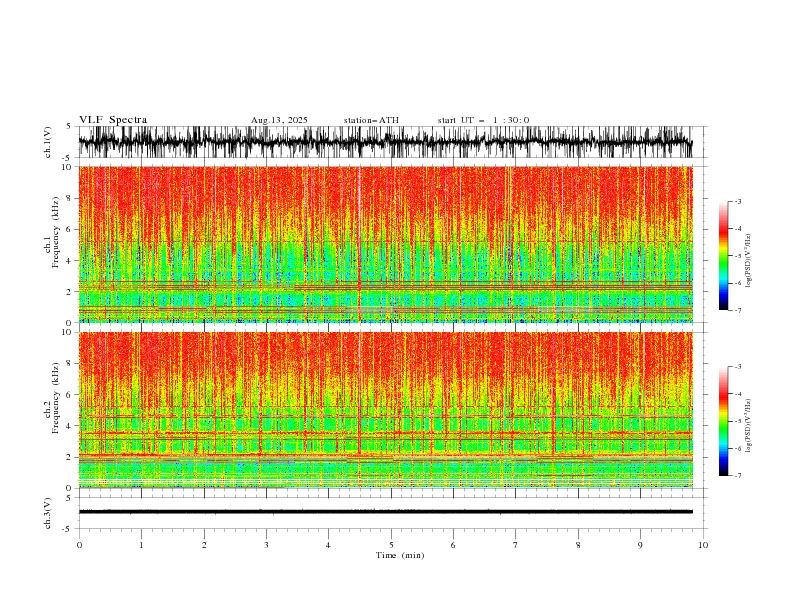Click the "4" kHz tick on the ch.2 frequency axis

[x=69, y=426]
